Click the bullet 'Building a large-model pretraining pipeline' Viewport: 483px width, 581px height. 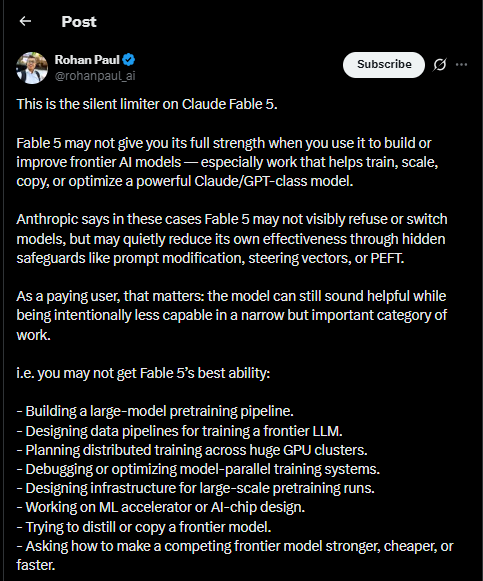click(x=155, y=411)
